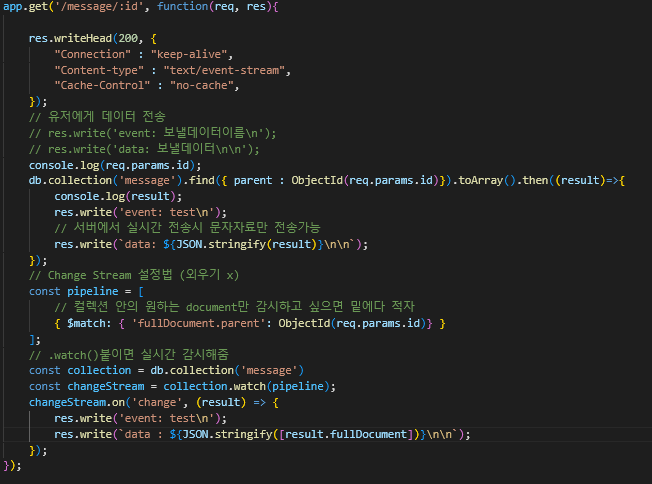
Task: Click the 'fullDocument.parent' string key
Action: (198, 323)
